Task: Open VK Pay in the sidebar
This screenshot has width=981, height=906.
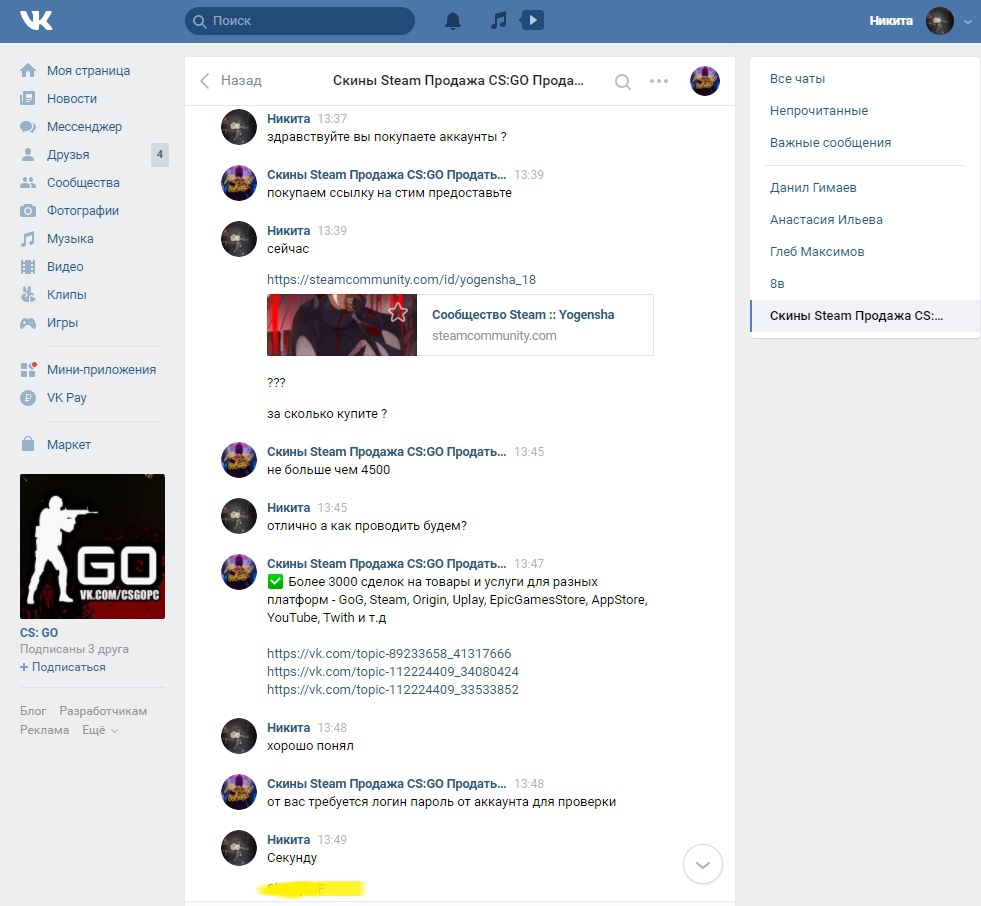Action: (x=66, y=397)
